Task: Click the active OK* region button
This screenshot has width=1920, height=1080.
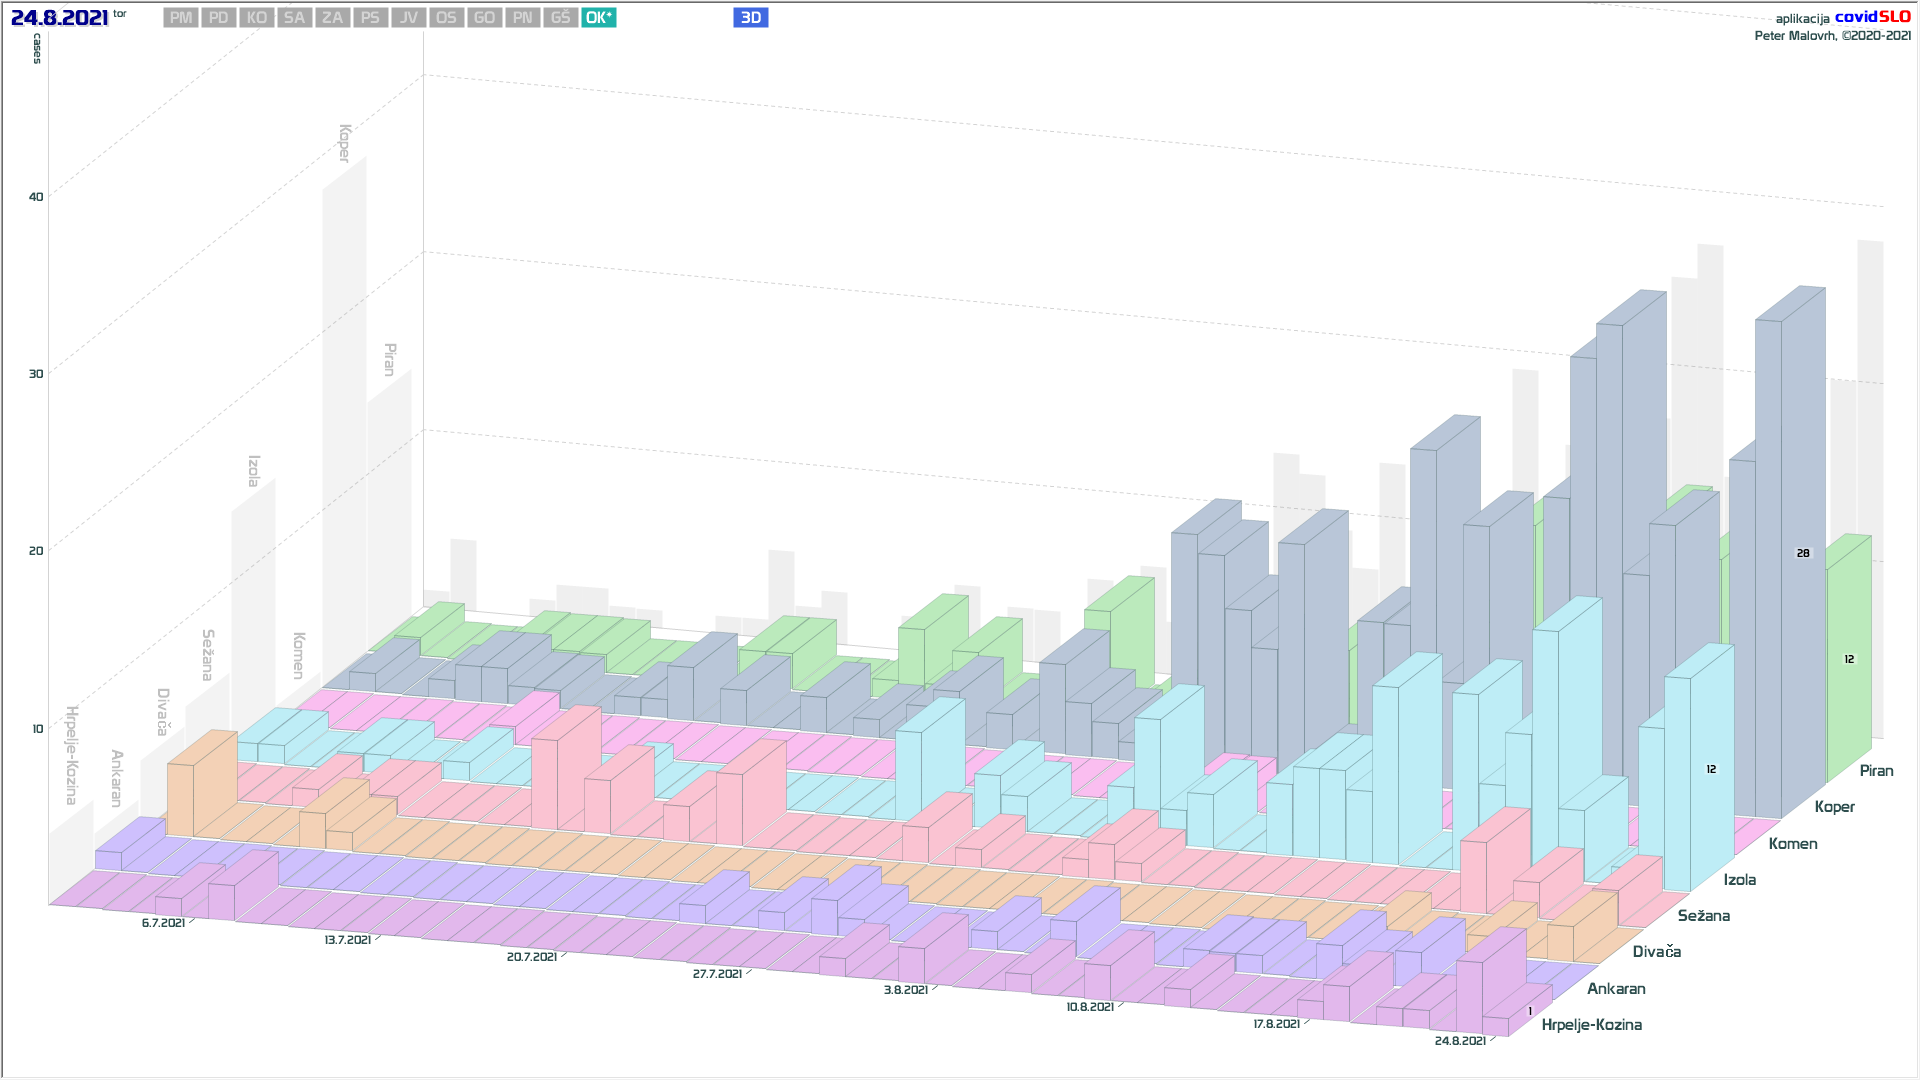Action: click(x=598, y=18)
